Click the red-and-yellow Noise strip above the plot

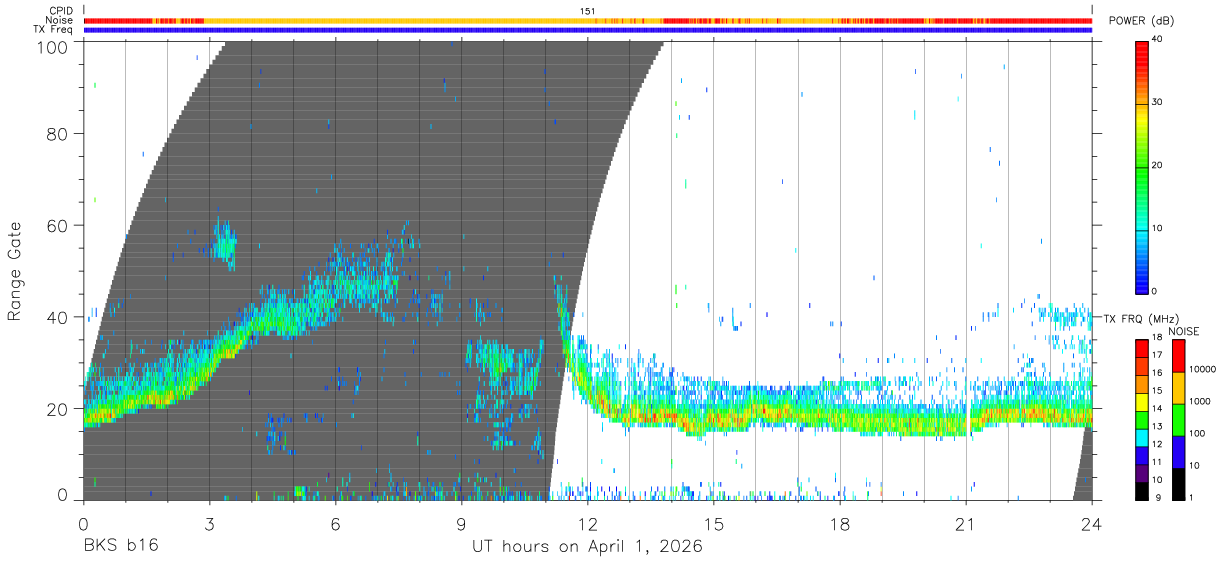[x=588, y=20]
